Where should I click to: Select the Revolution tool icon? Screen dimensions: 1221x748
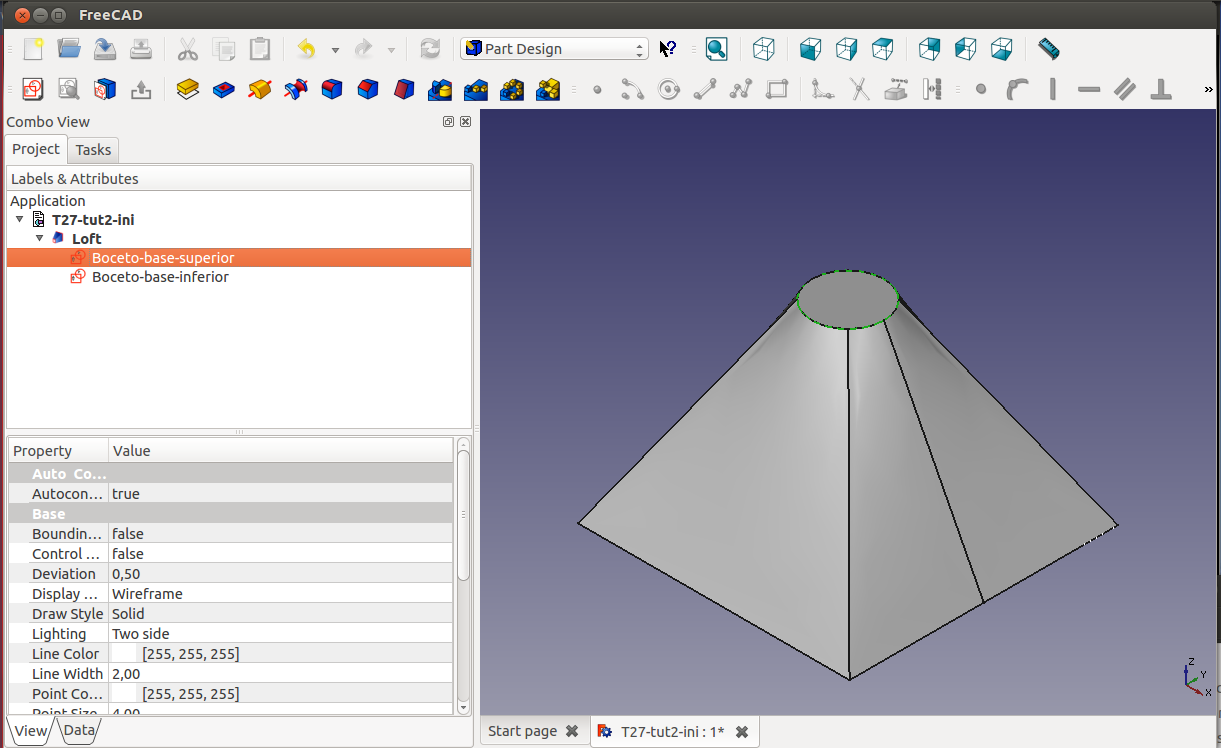point(260,90)
